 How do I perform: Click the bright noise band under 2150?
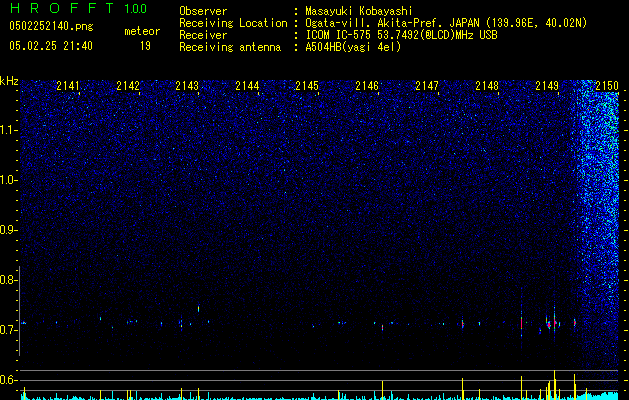[x=598, y=225]
